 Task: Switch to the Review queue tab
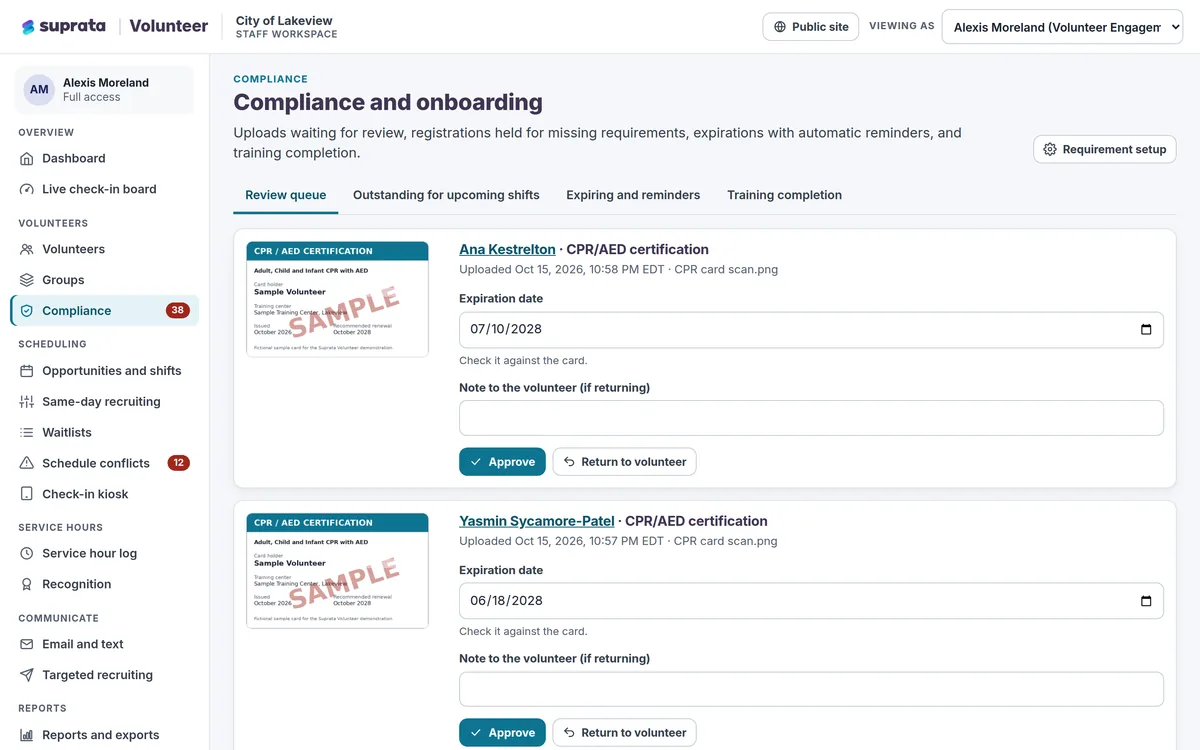point(286,195)
